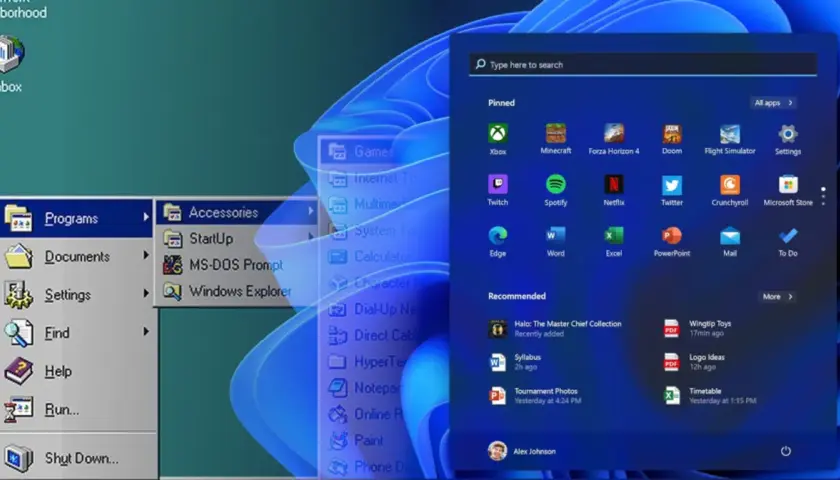840x480 pixels.
Task: Open the To Do app
Action: tap(788, 235)
